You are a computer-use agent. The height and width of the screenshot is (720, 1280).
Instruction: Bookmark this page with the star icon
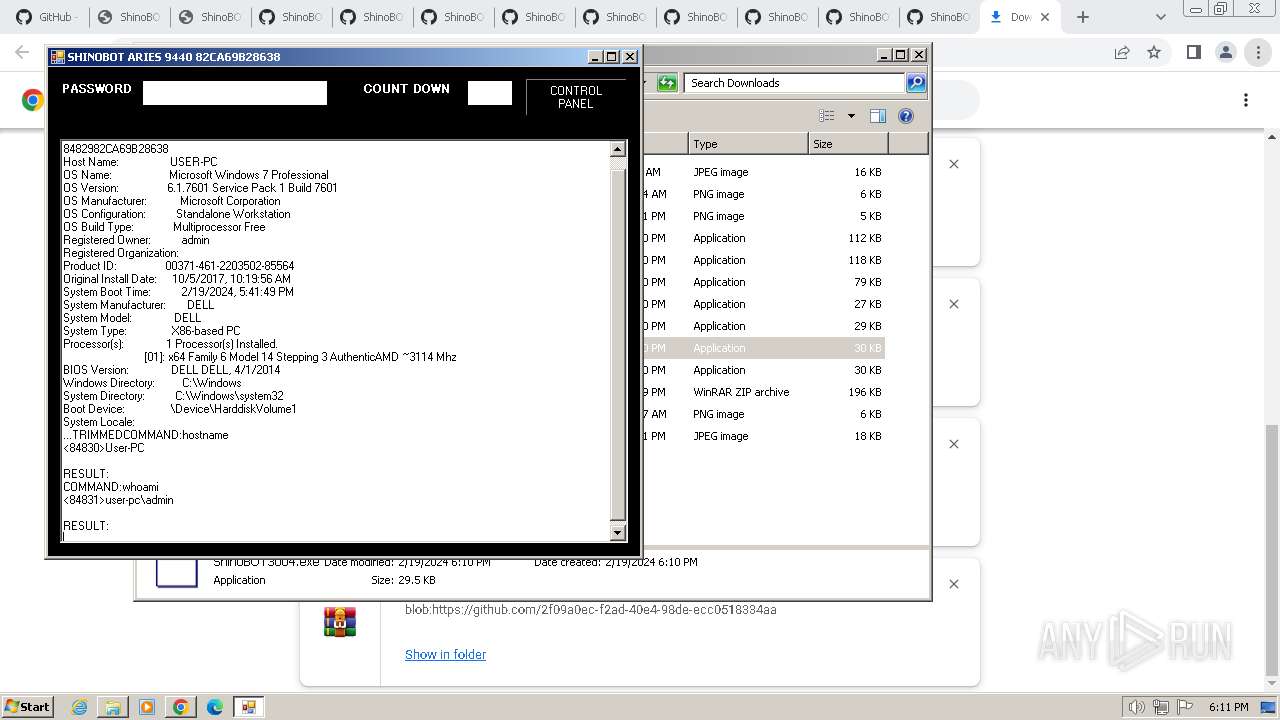pyautogui.click(x=1154, y=52)
